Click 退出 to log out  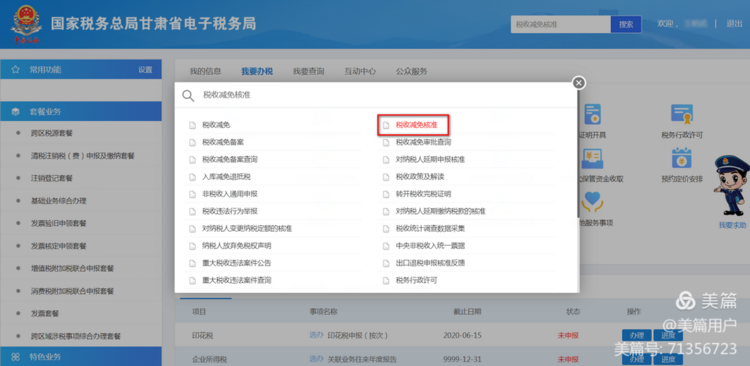pos(734,23)
